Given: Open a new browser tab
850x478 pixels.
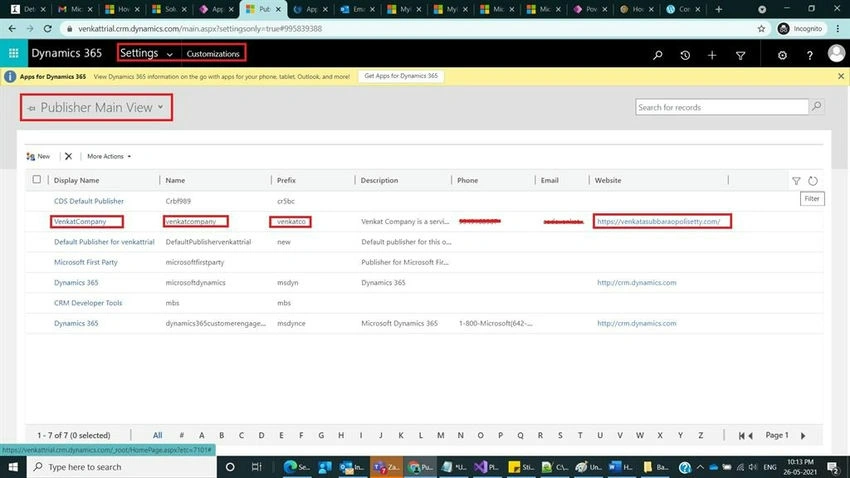Looking at the screenshot, I should pyautogui.click(x=718, y=9).
